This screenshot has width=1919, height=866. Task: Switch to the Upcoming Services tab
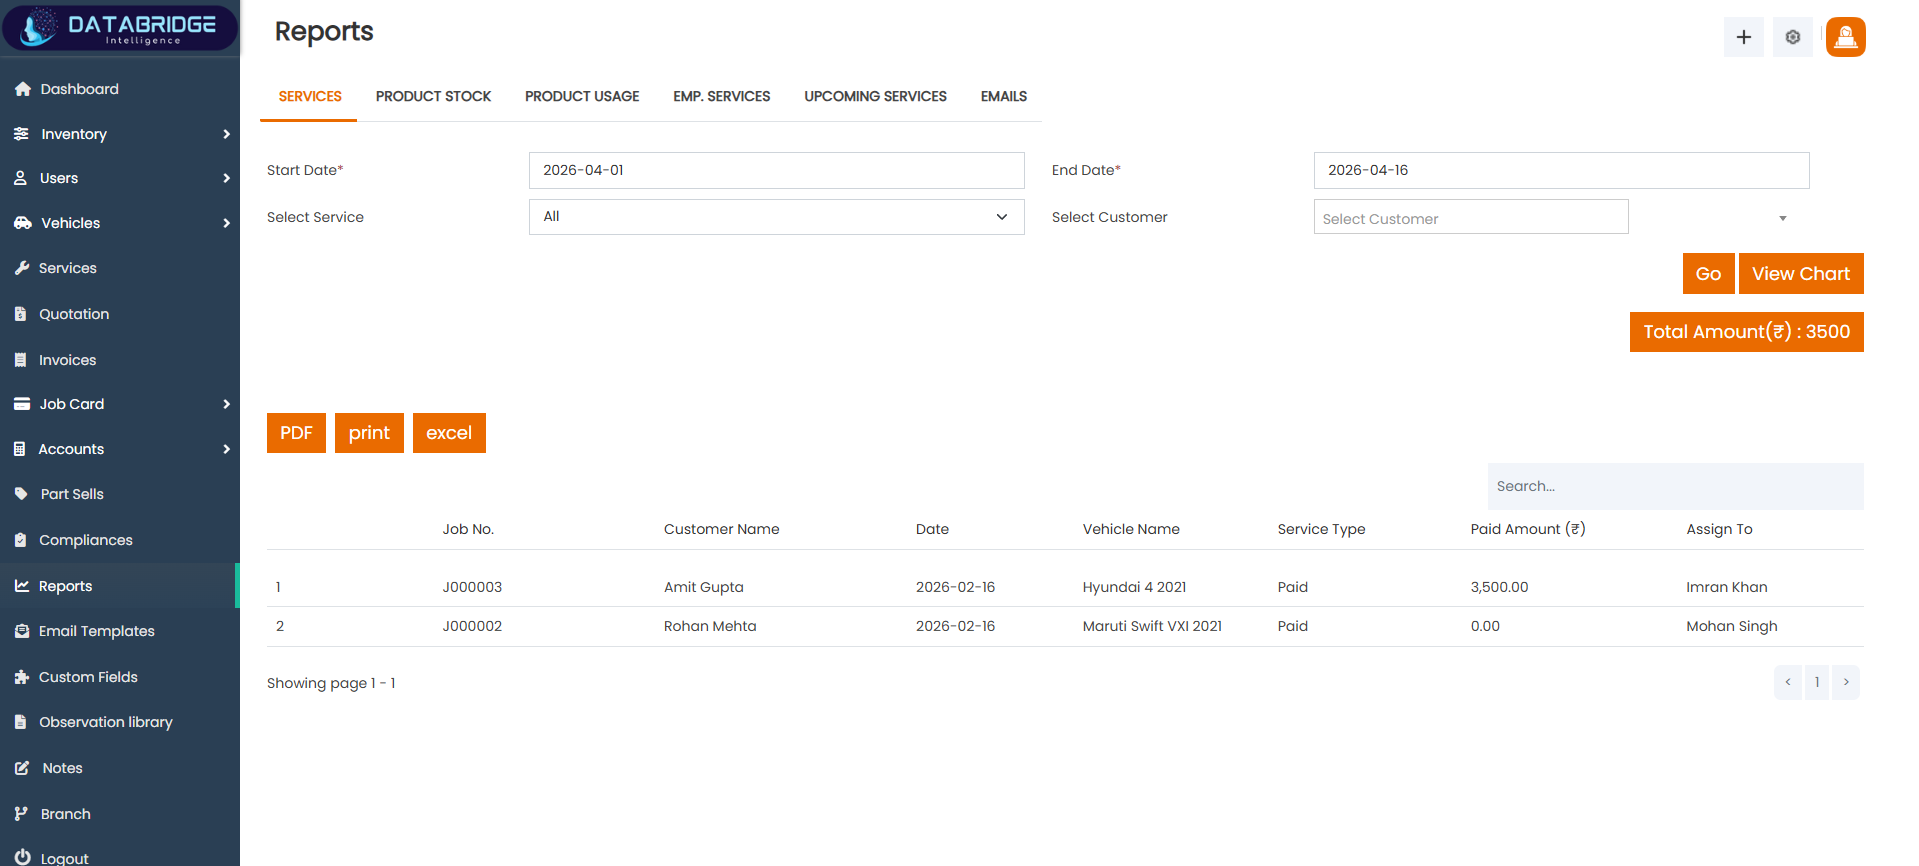click(875, 97)
